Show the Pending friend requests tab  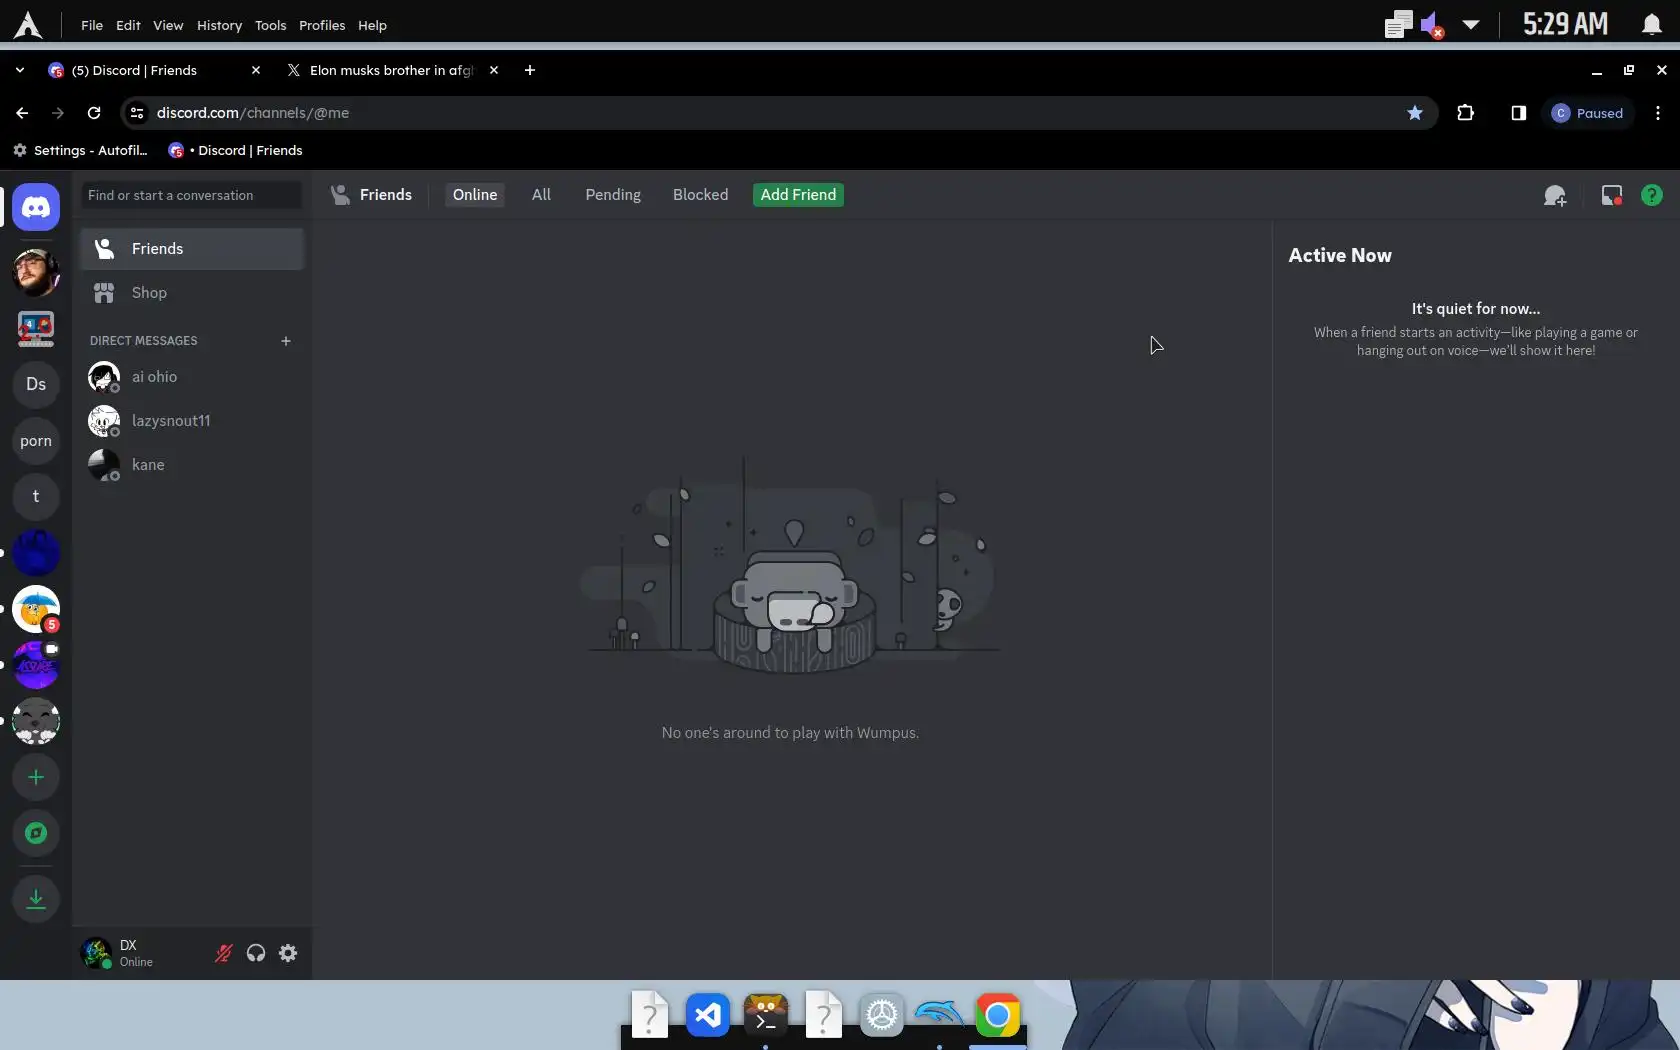tap(613, 195)
